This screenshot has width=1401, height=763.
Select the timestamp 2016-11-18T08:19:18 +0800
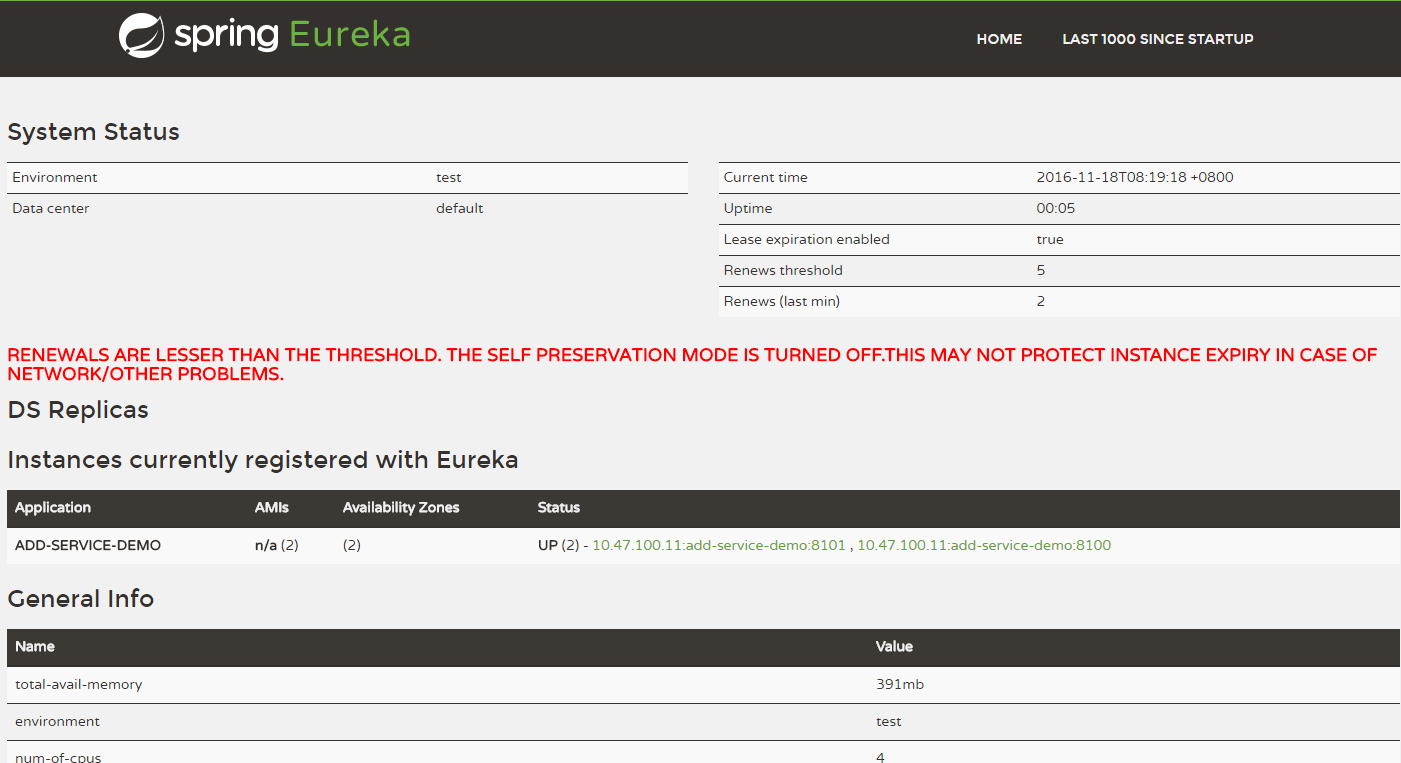point(1135,177)
